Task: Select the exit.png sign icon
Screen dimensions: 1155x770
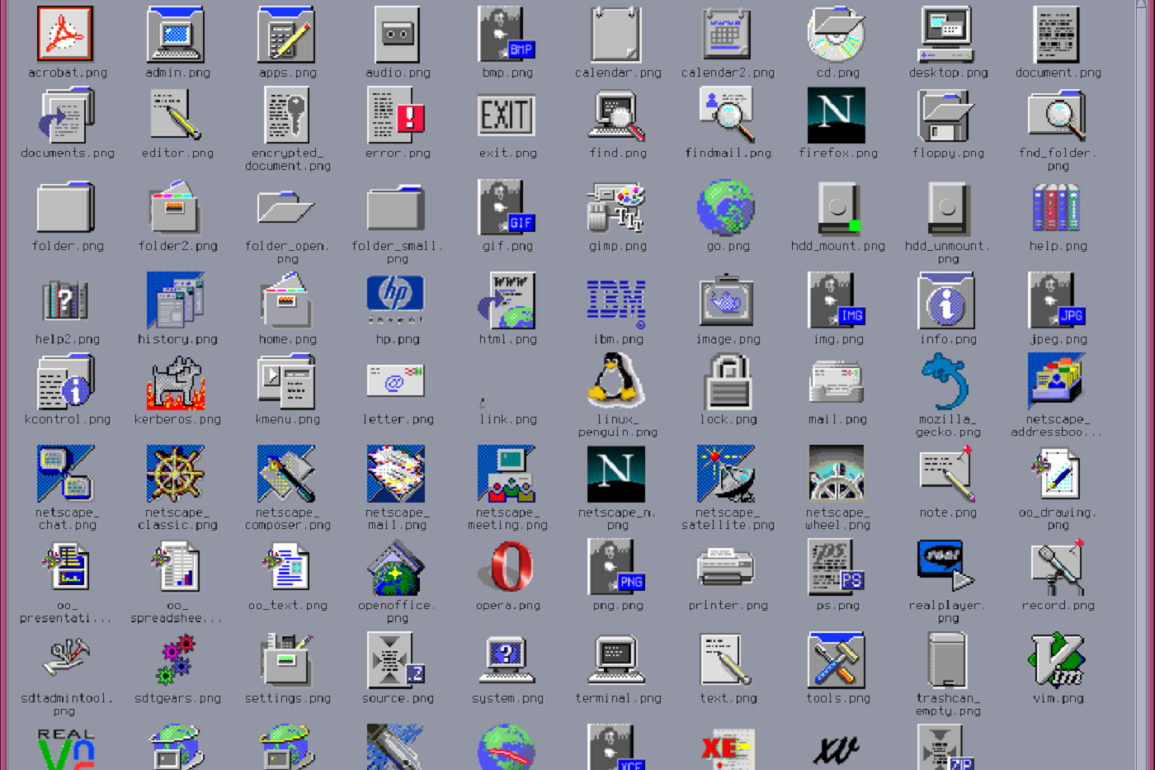Action: pyautogui.click(x=507, y=116)
